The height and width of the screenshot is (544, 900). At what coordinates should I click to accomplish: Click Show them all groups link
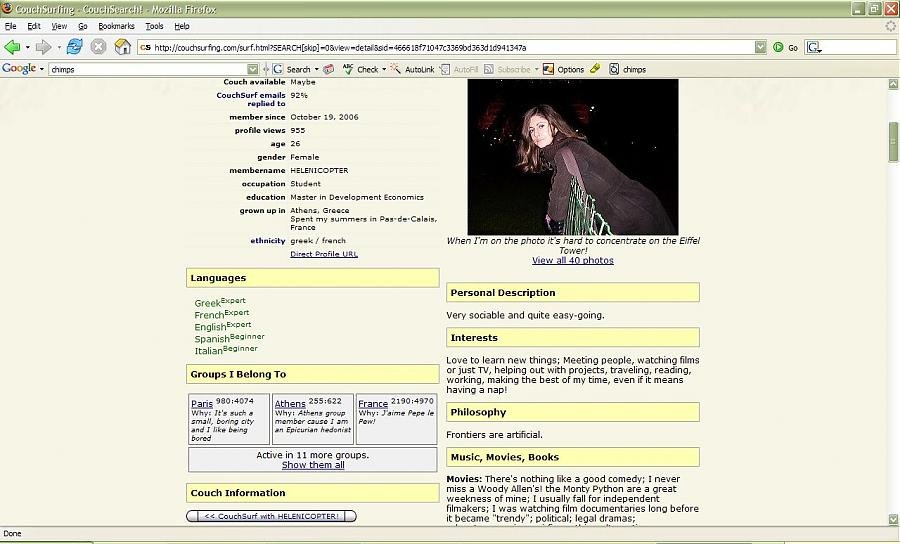tap(313, 465)
